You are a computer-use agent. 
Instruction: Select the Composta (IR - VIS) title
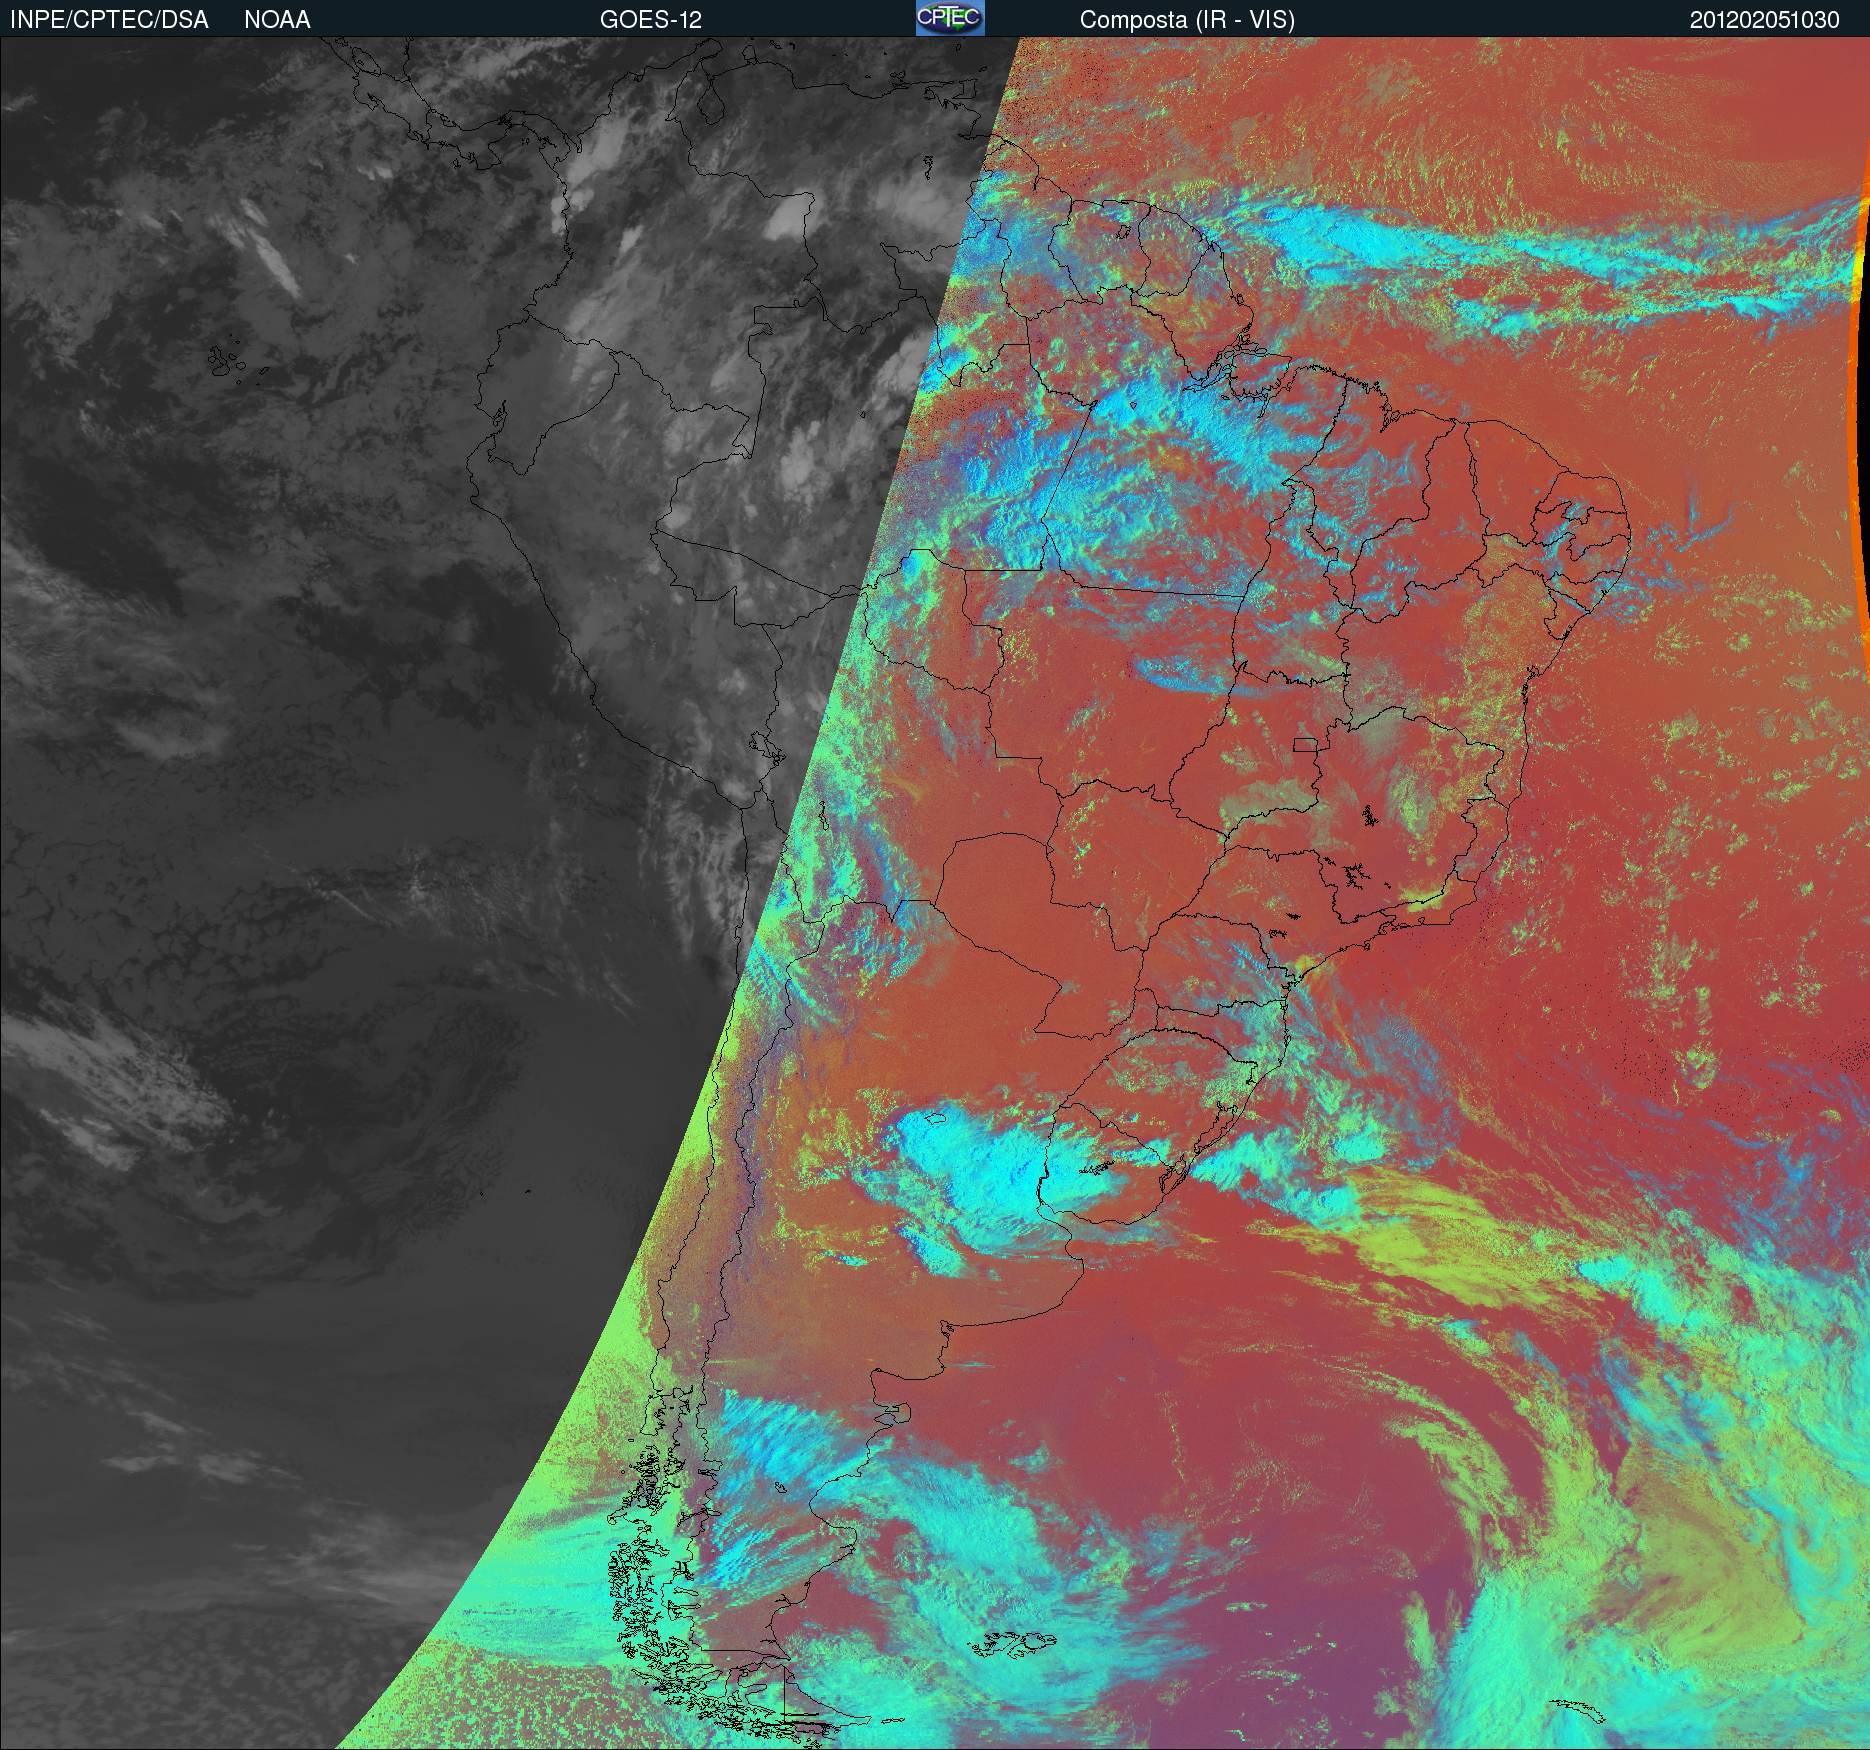click(1187, 20)
